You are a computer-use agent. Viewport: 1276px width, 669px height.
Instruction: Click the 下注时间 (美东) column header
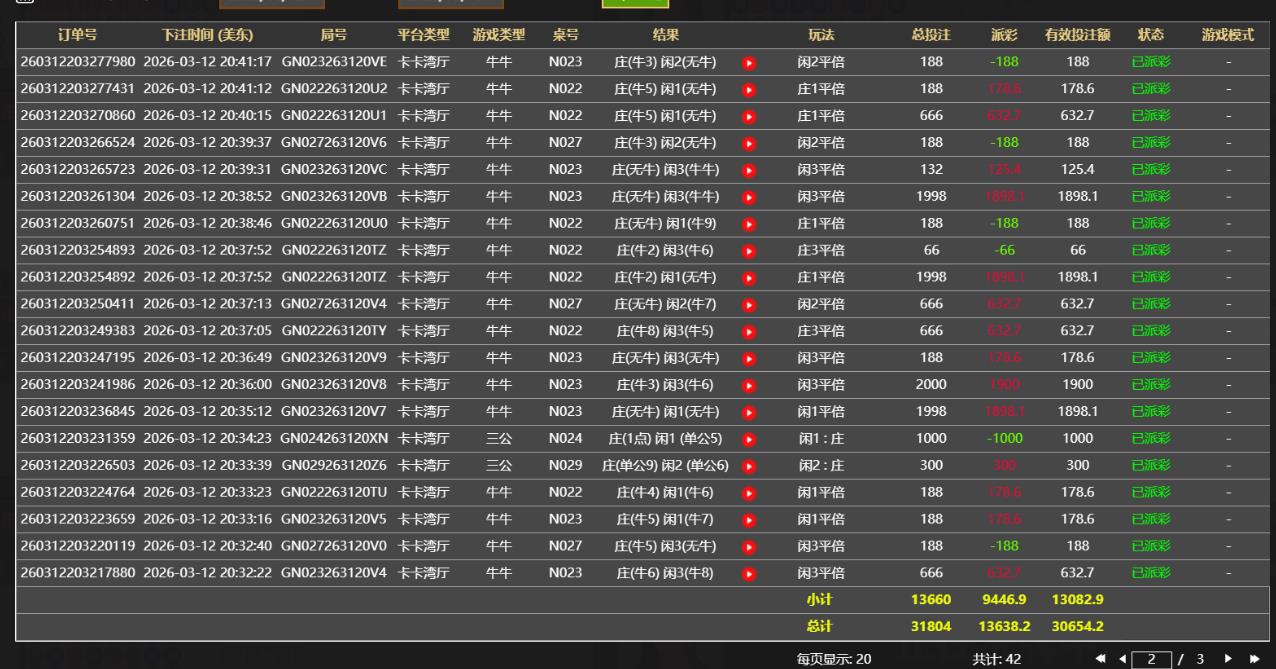[x=208, y=35]
